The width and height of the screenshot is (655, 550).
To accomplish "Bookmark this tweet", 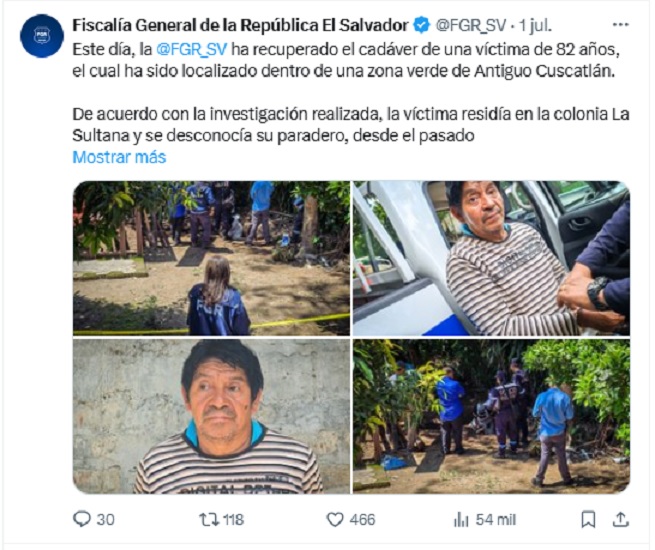I will (x=588, y=520).
